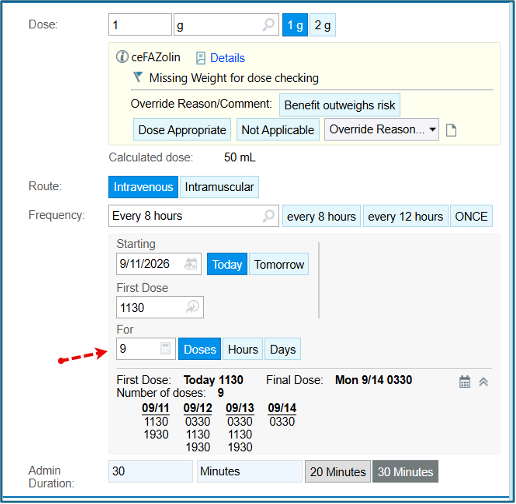This screenshot has height=504, width=516.
Task: Click the Details document icon
Action: click(x=200, y=58)
